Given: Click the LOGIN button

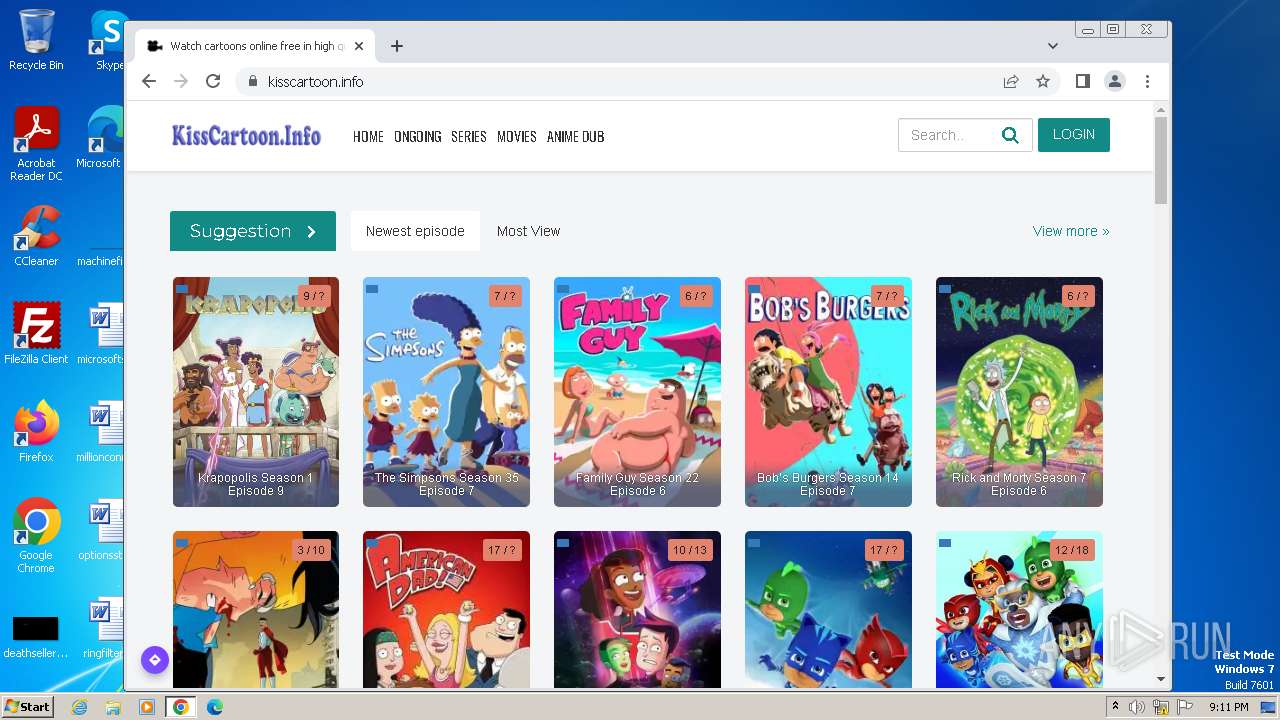Looking at the screenshot, I should pyautogui.click(x=1074, y=135).
